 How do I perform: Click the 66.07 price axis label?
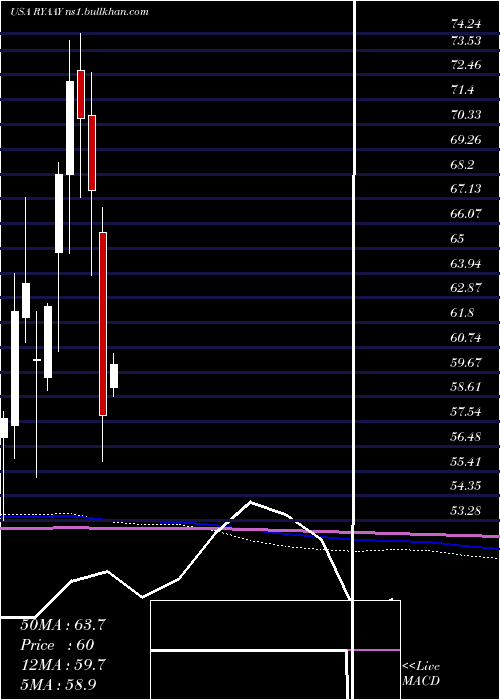(467, 213)
